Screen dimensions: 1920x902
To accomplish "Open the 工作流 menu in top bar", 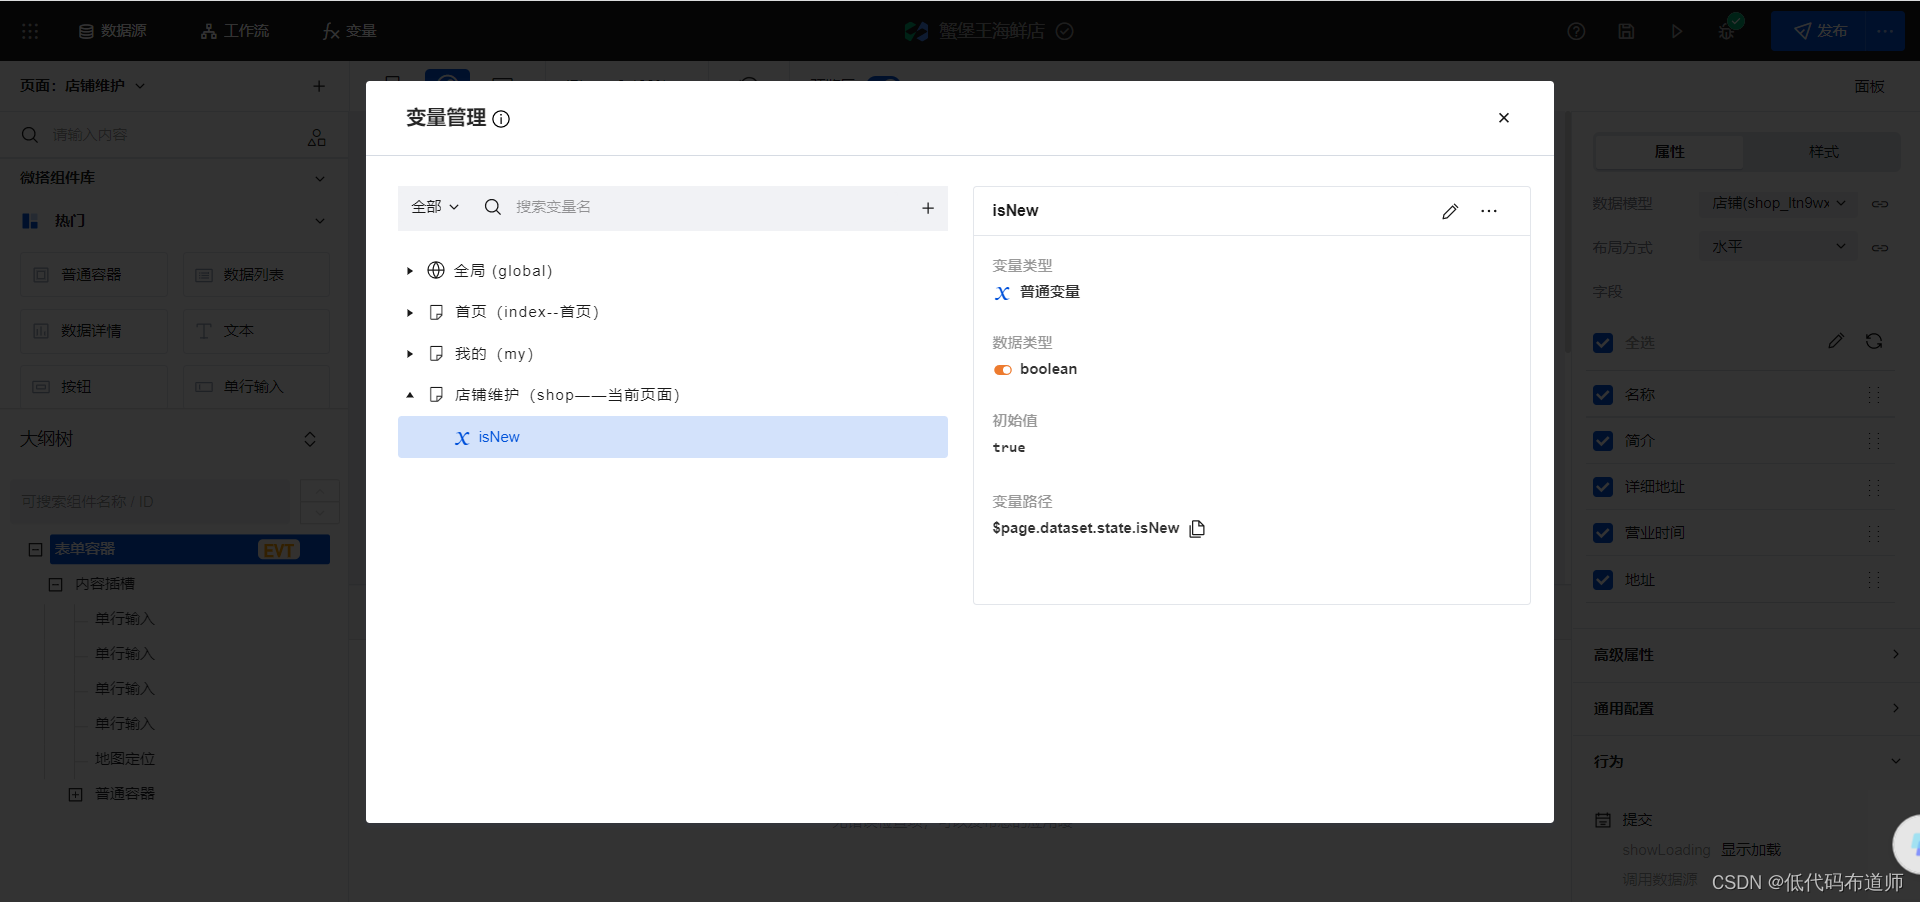I will [235, 31].
